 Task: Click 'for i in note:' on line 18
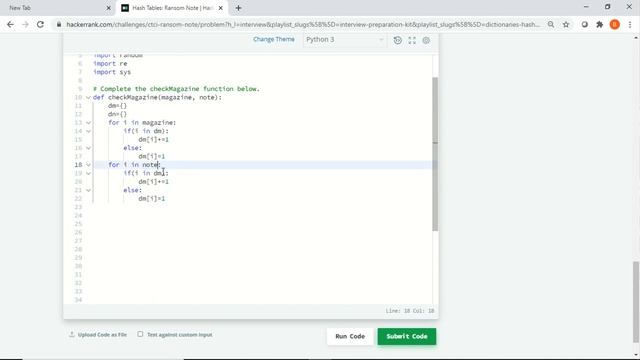pyautogui.click(x=135, y=164)
